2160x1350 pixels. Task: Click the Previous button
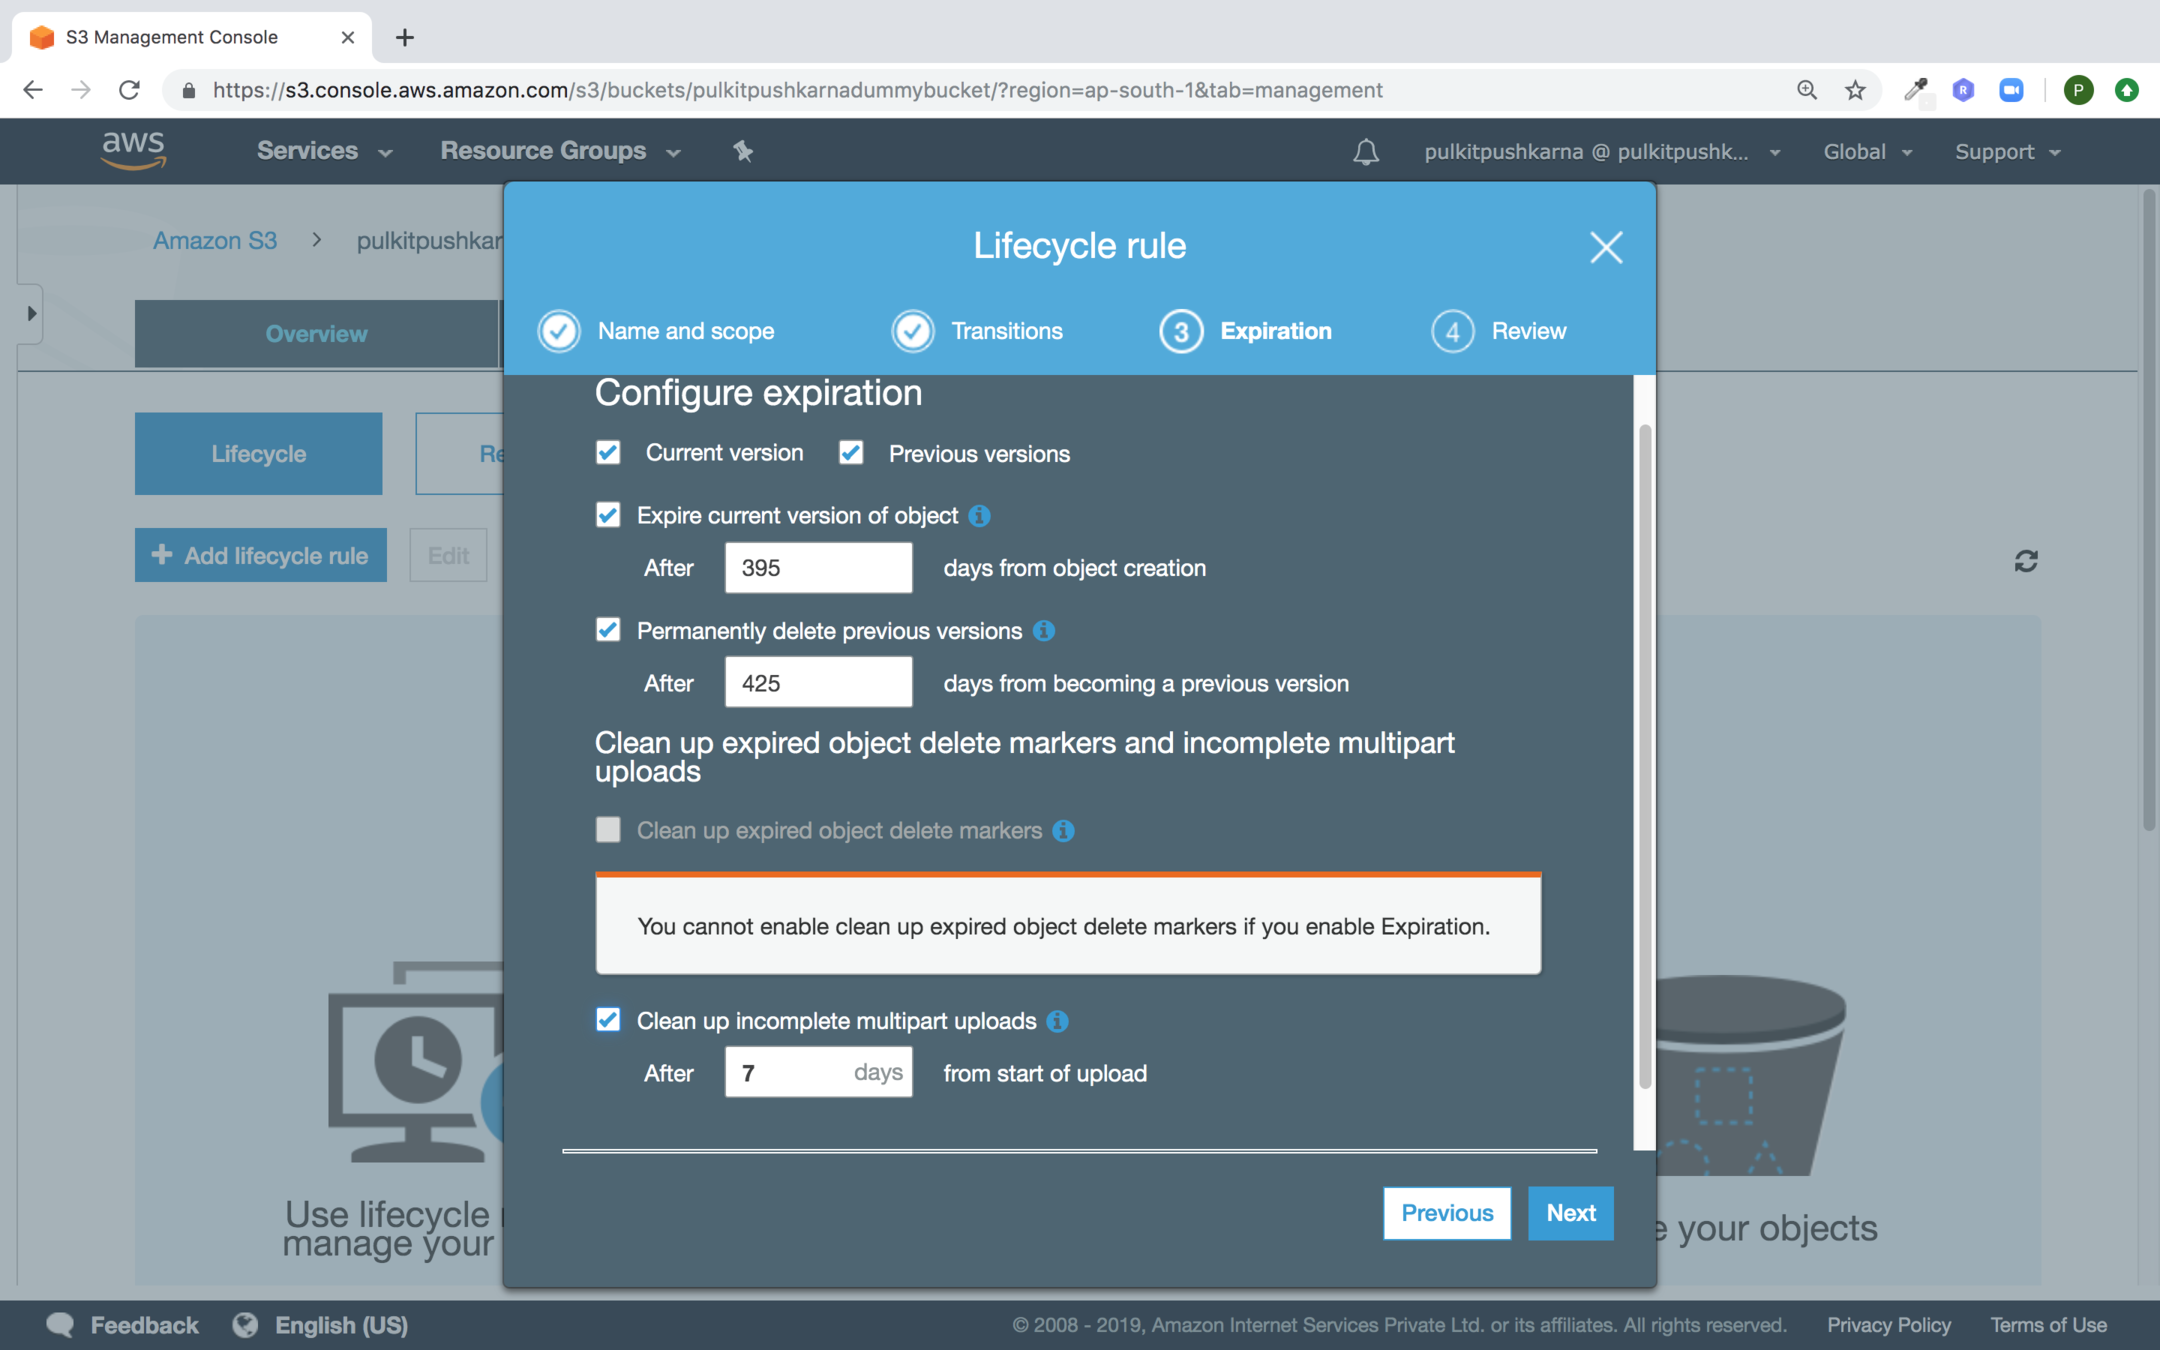1446,1213
